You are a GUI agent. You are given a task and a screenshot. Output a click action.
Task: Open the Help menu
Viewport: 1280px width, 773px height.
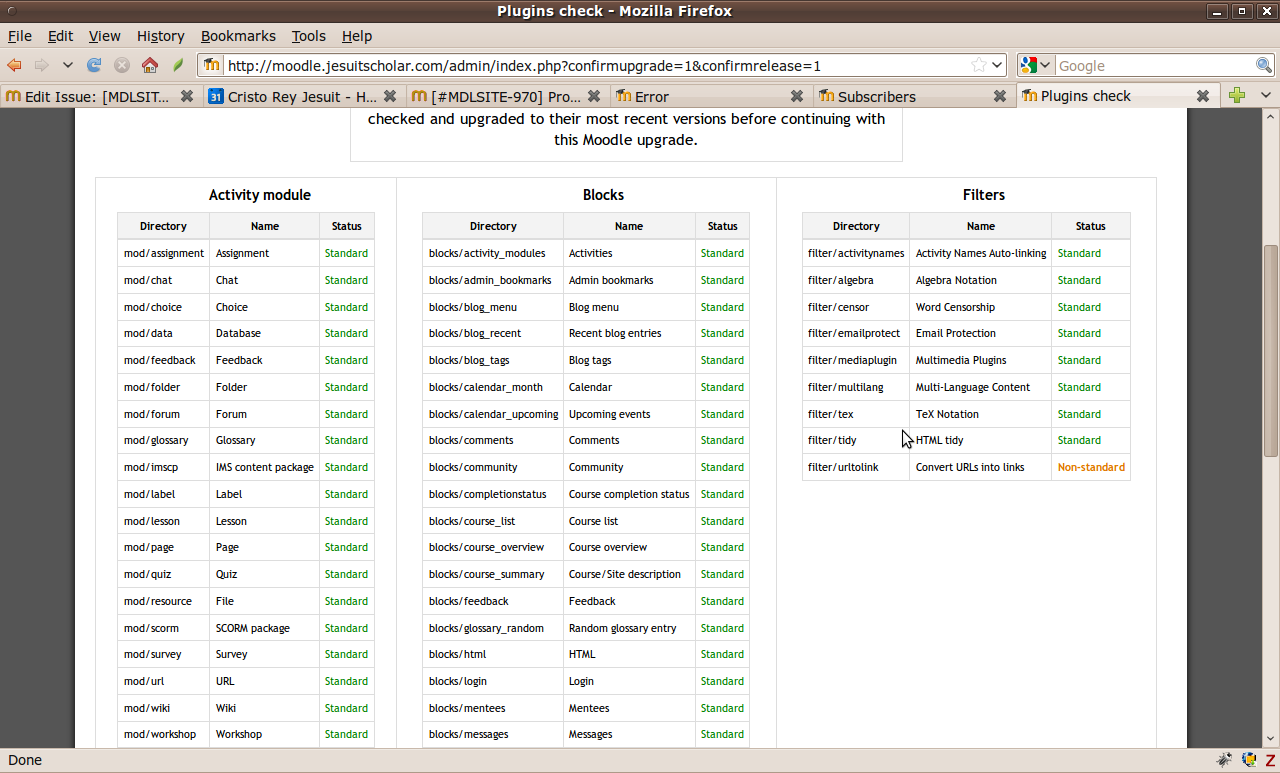[357, 36]
